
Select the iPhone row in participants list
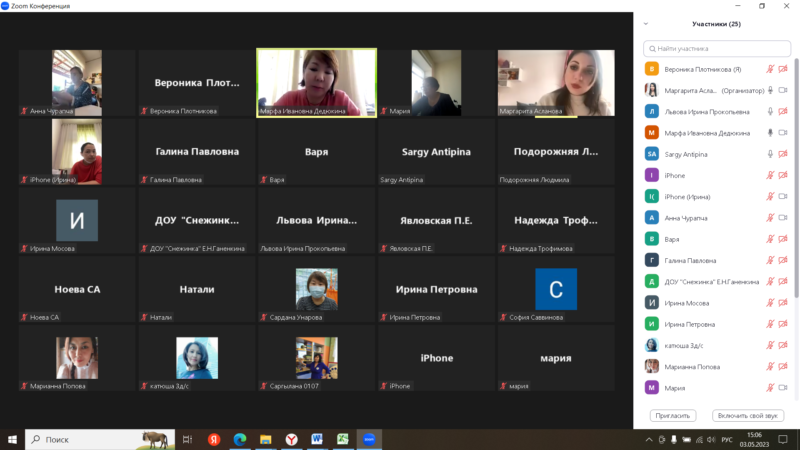[x=717, y=176]
